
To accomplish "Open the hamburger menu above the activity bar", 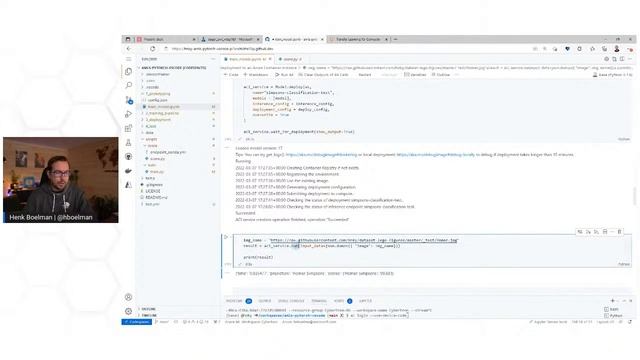I will point(129,59).
